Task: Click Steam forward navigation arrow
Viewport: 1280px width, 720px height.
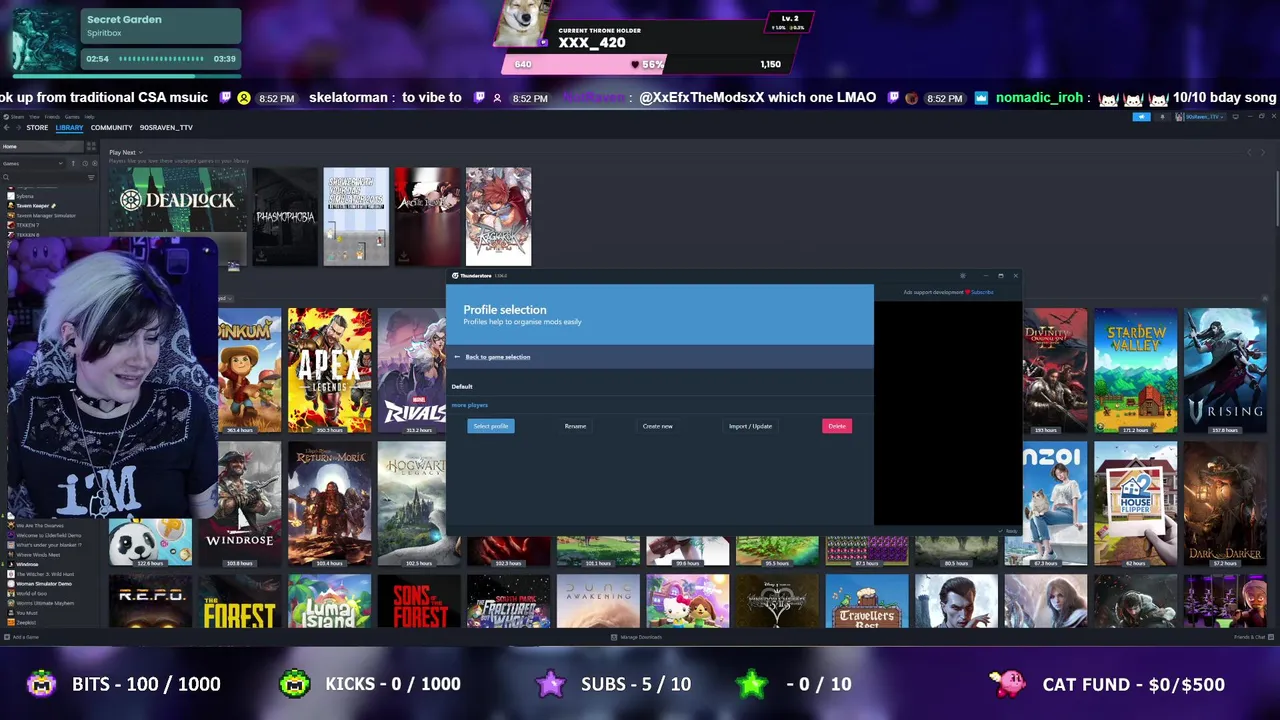Action: pyautogui.click(x=18, y=128)
